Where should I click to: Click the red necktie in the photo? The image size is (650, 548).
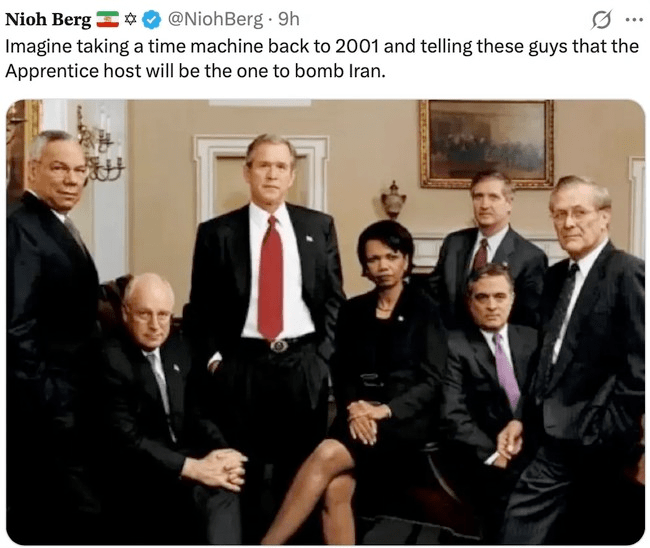270,278
